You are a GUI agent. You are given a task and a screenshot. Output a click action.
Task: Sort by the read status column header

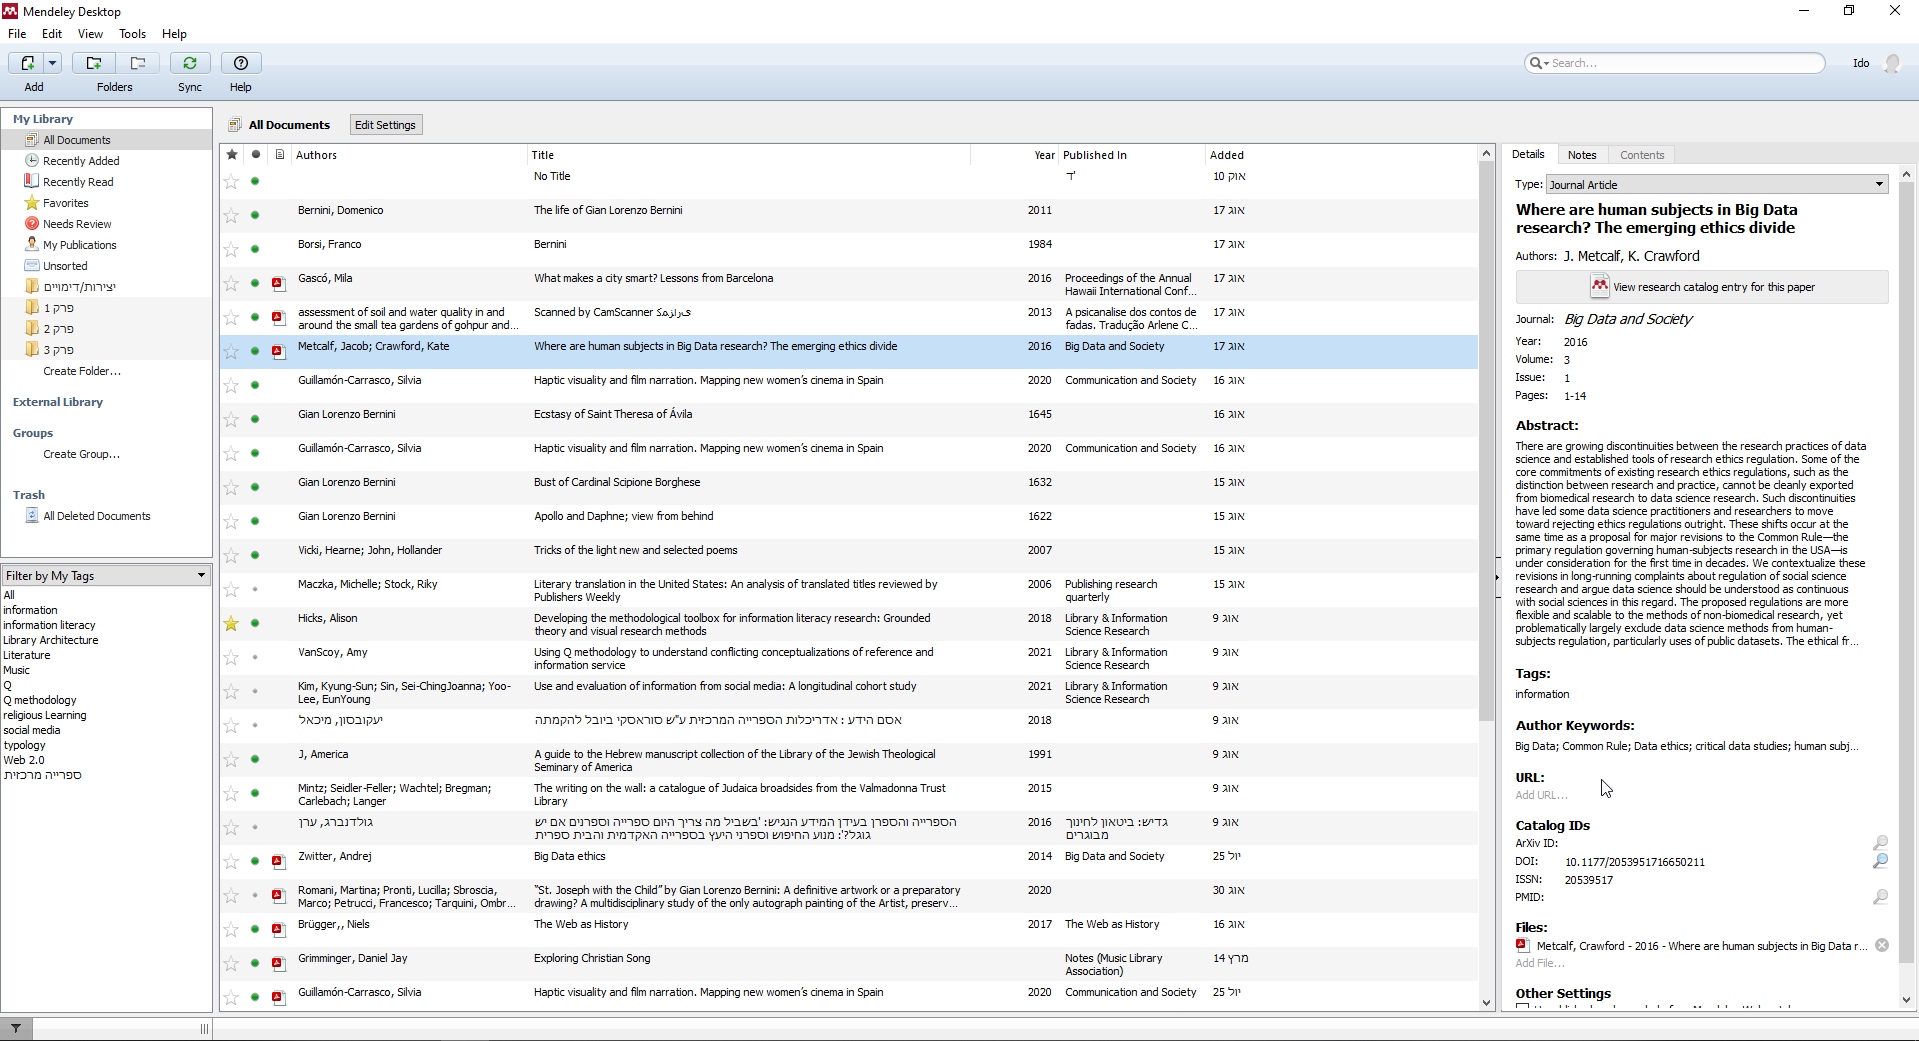point(256,155)
